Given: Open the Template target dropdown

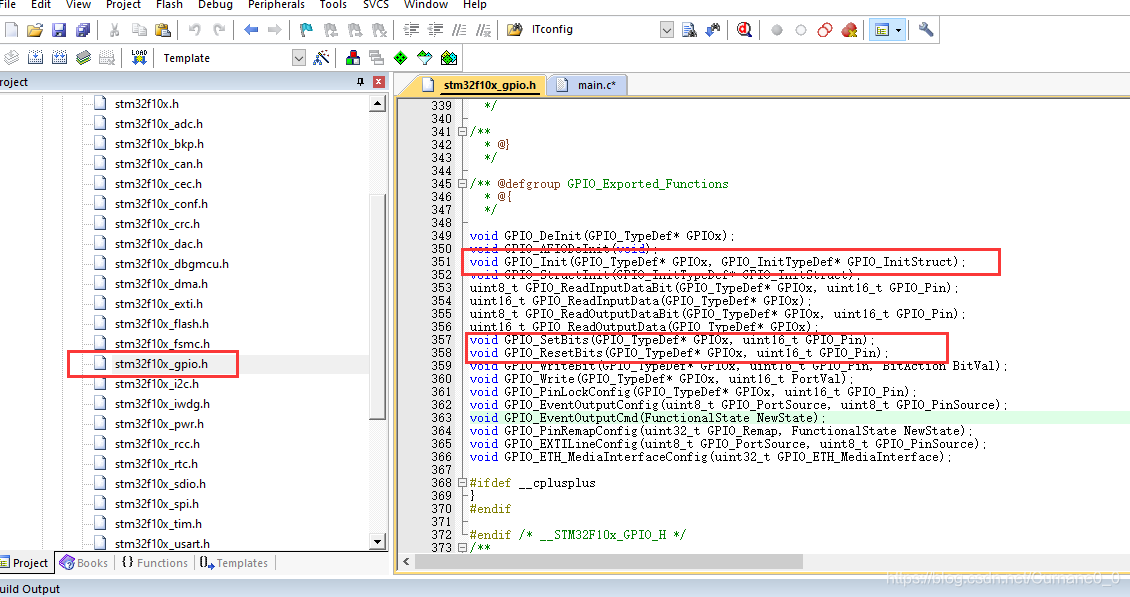Looking at the screenshot, I should coord(298,58).
